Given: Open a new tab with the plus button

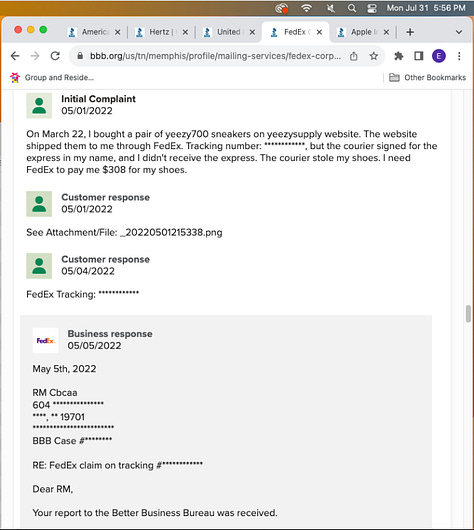Looking at the screenshot, I should (x=410, y=32).
